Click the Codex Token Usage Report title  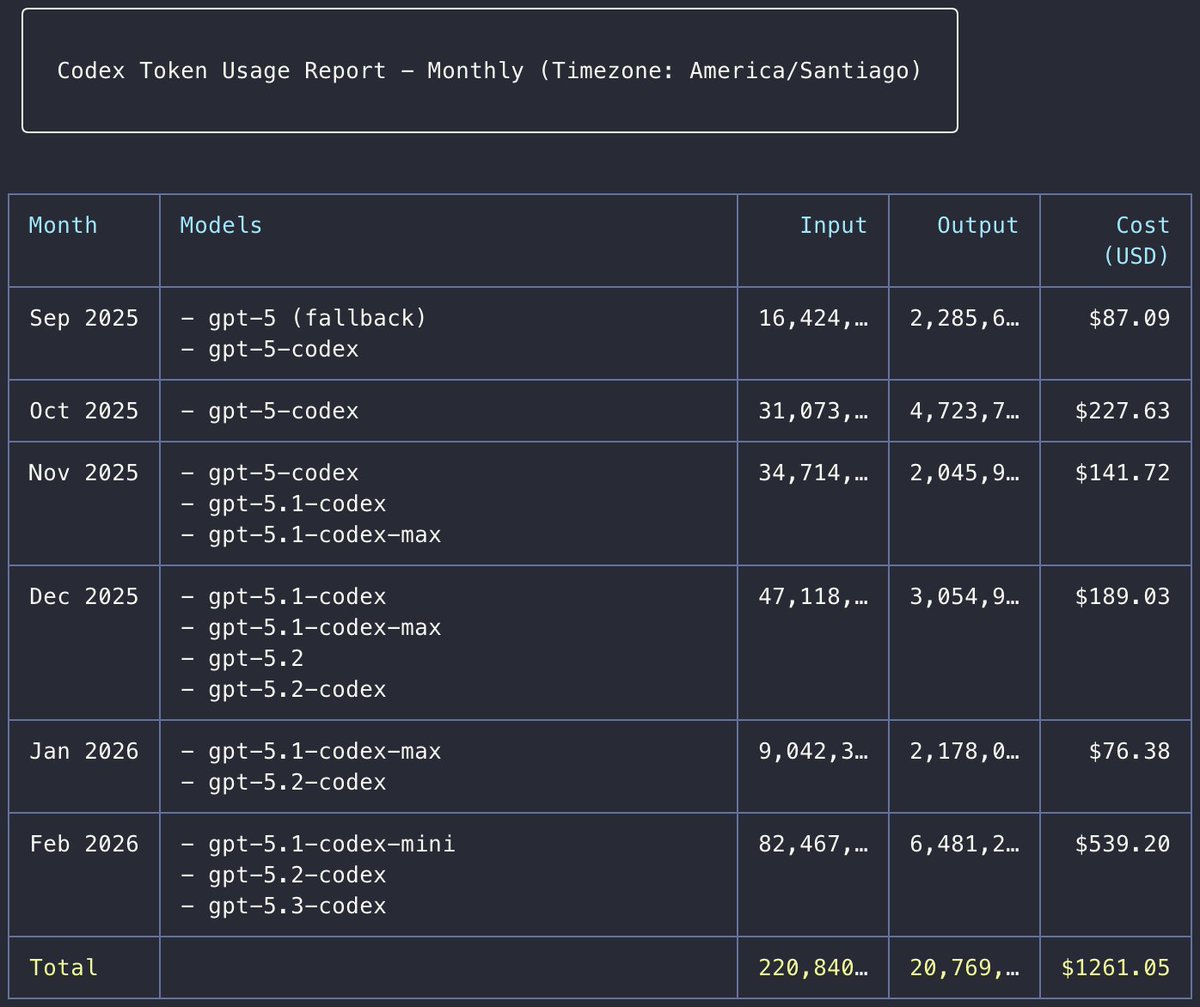coord(489,71)
